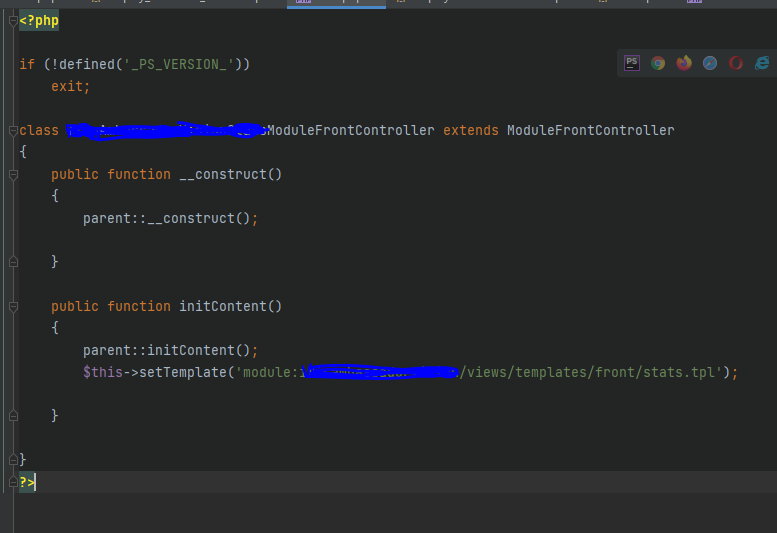Click 'function' keyword before initContent
The height and width of the screenshot is (533, 777).
(x=139, y=307)
